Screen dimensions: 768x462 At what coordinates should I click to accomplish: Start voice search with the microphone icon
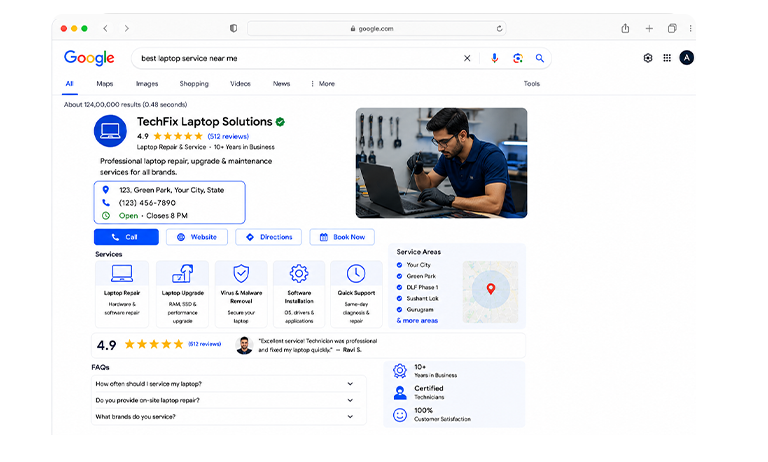click(495, 58)
